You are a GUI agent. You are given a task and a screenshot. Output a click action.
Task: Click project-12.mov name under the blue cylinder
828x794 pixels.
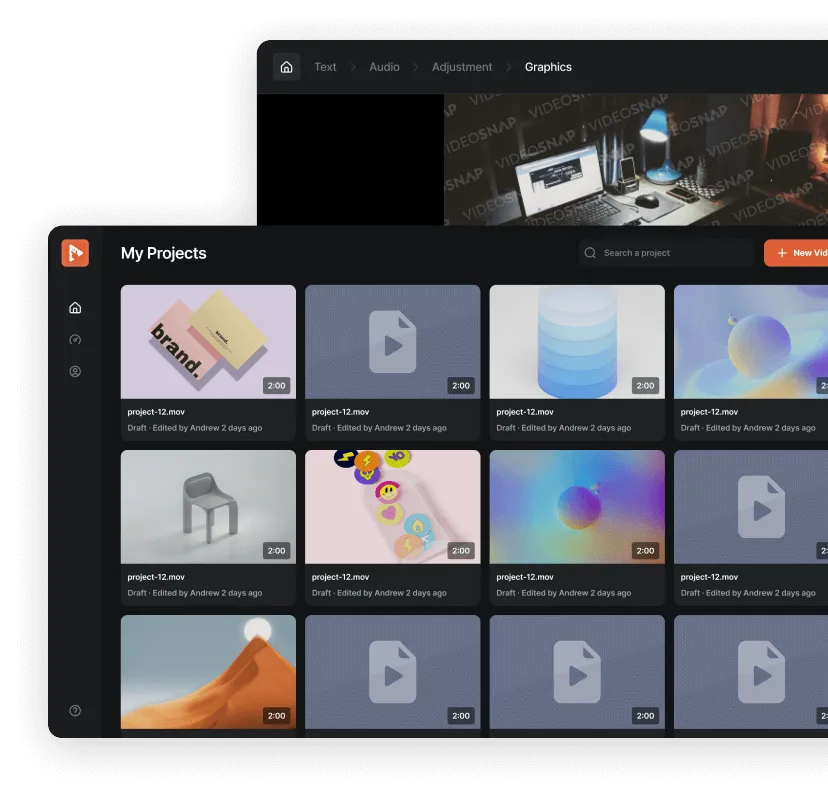[x=525, y=412]
